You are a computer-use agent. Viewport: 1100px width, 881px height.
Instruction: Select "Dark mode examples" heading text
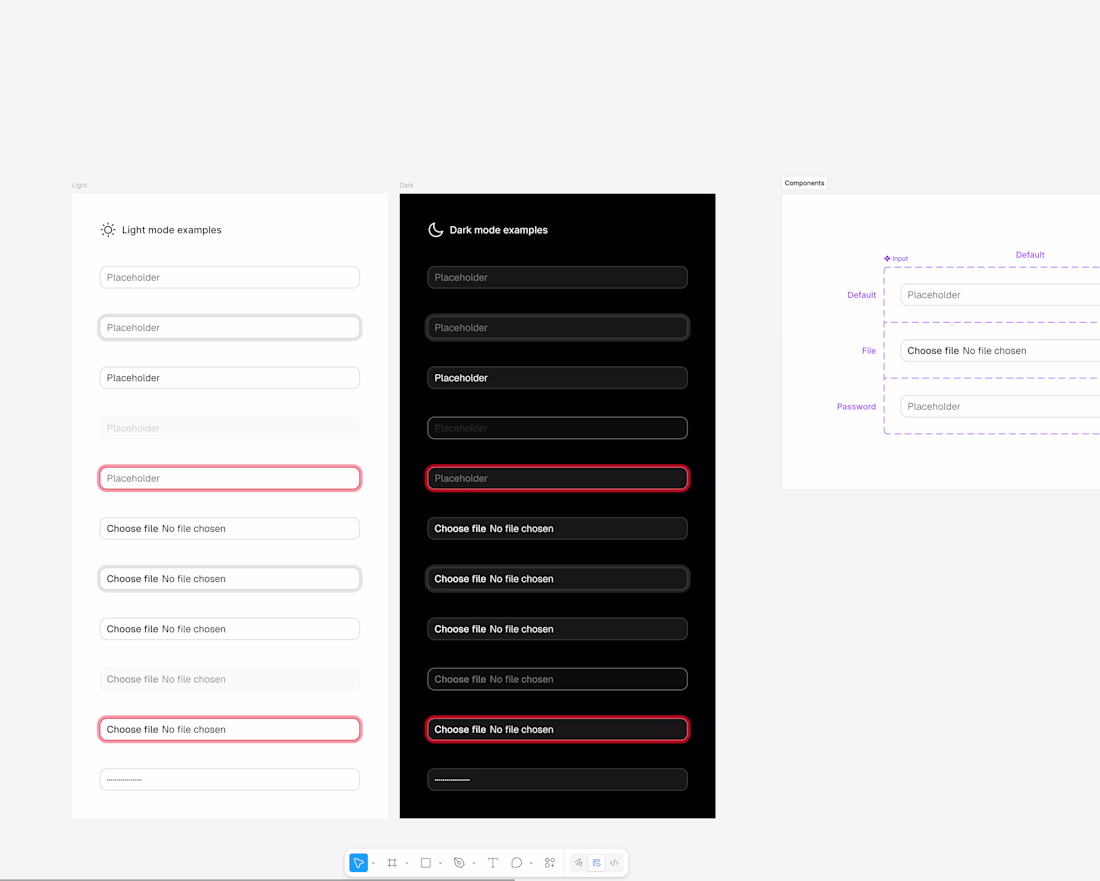click(499, 230)
